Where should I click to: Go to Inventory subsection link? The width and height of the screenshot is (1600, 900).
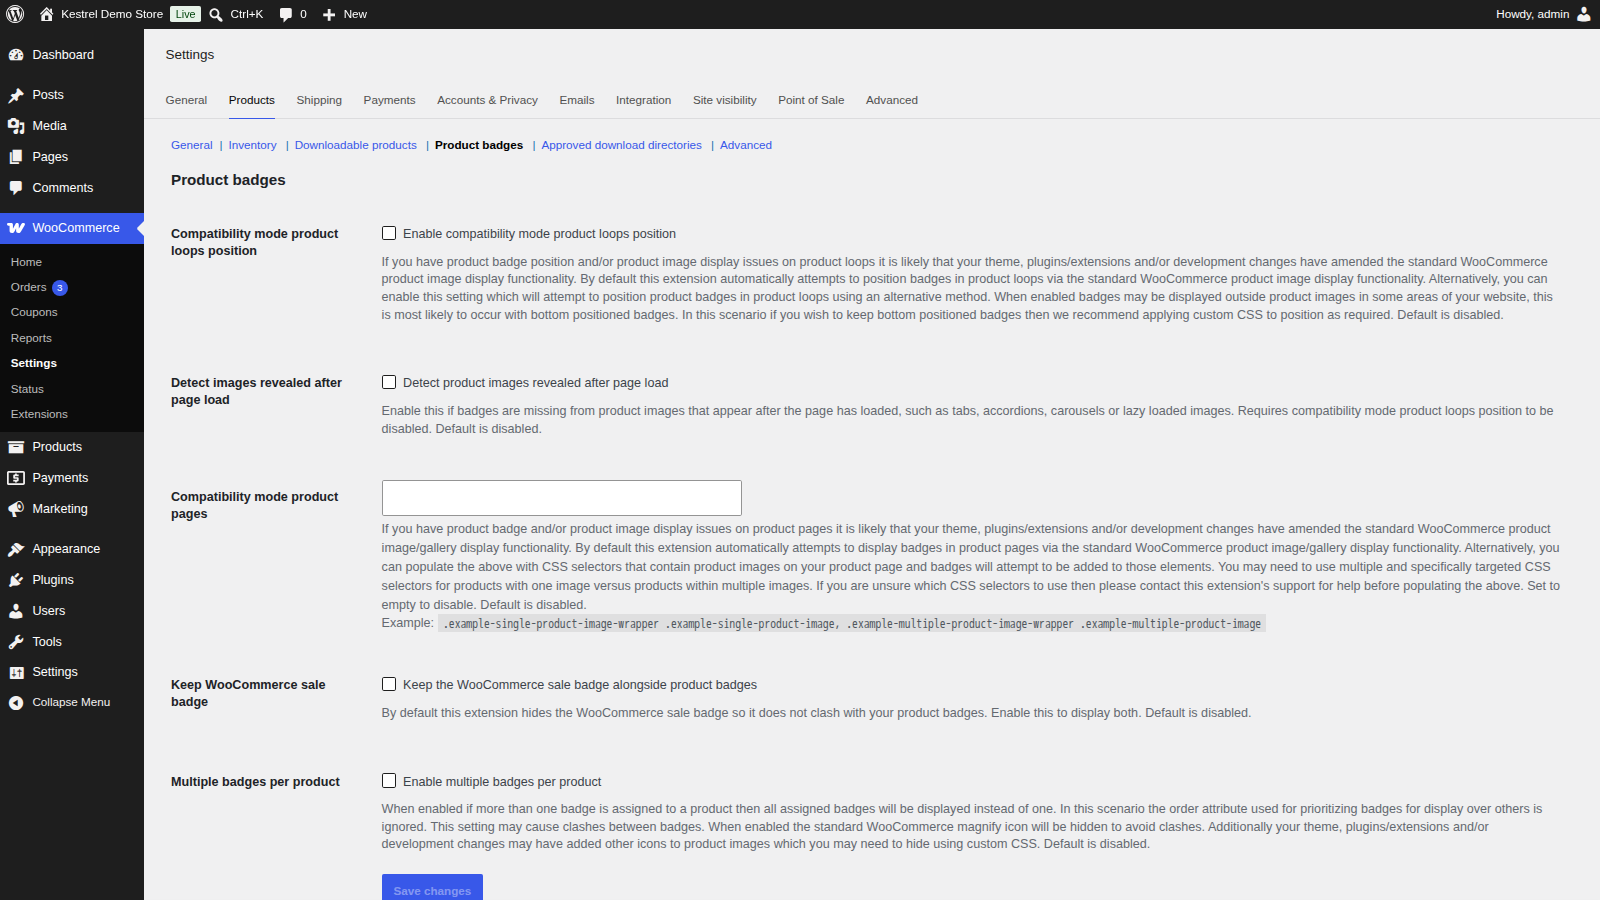(x=252, y=145)
